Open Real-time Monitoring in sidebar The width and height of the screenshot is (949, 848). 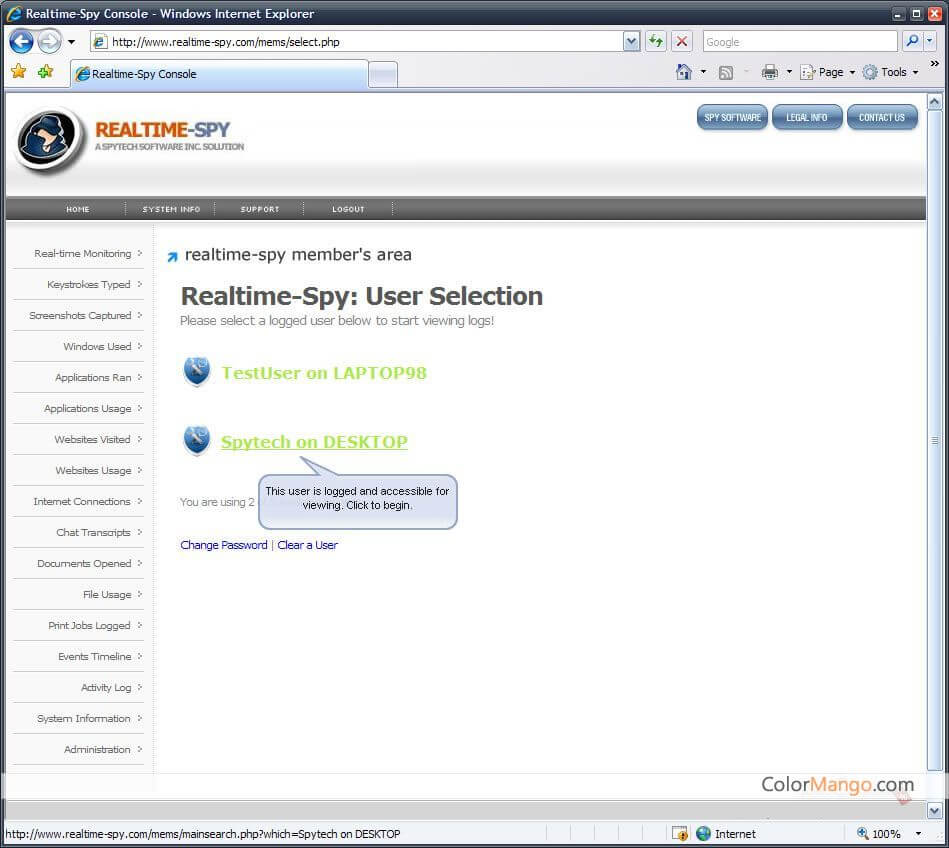82,254
